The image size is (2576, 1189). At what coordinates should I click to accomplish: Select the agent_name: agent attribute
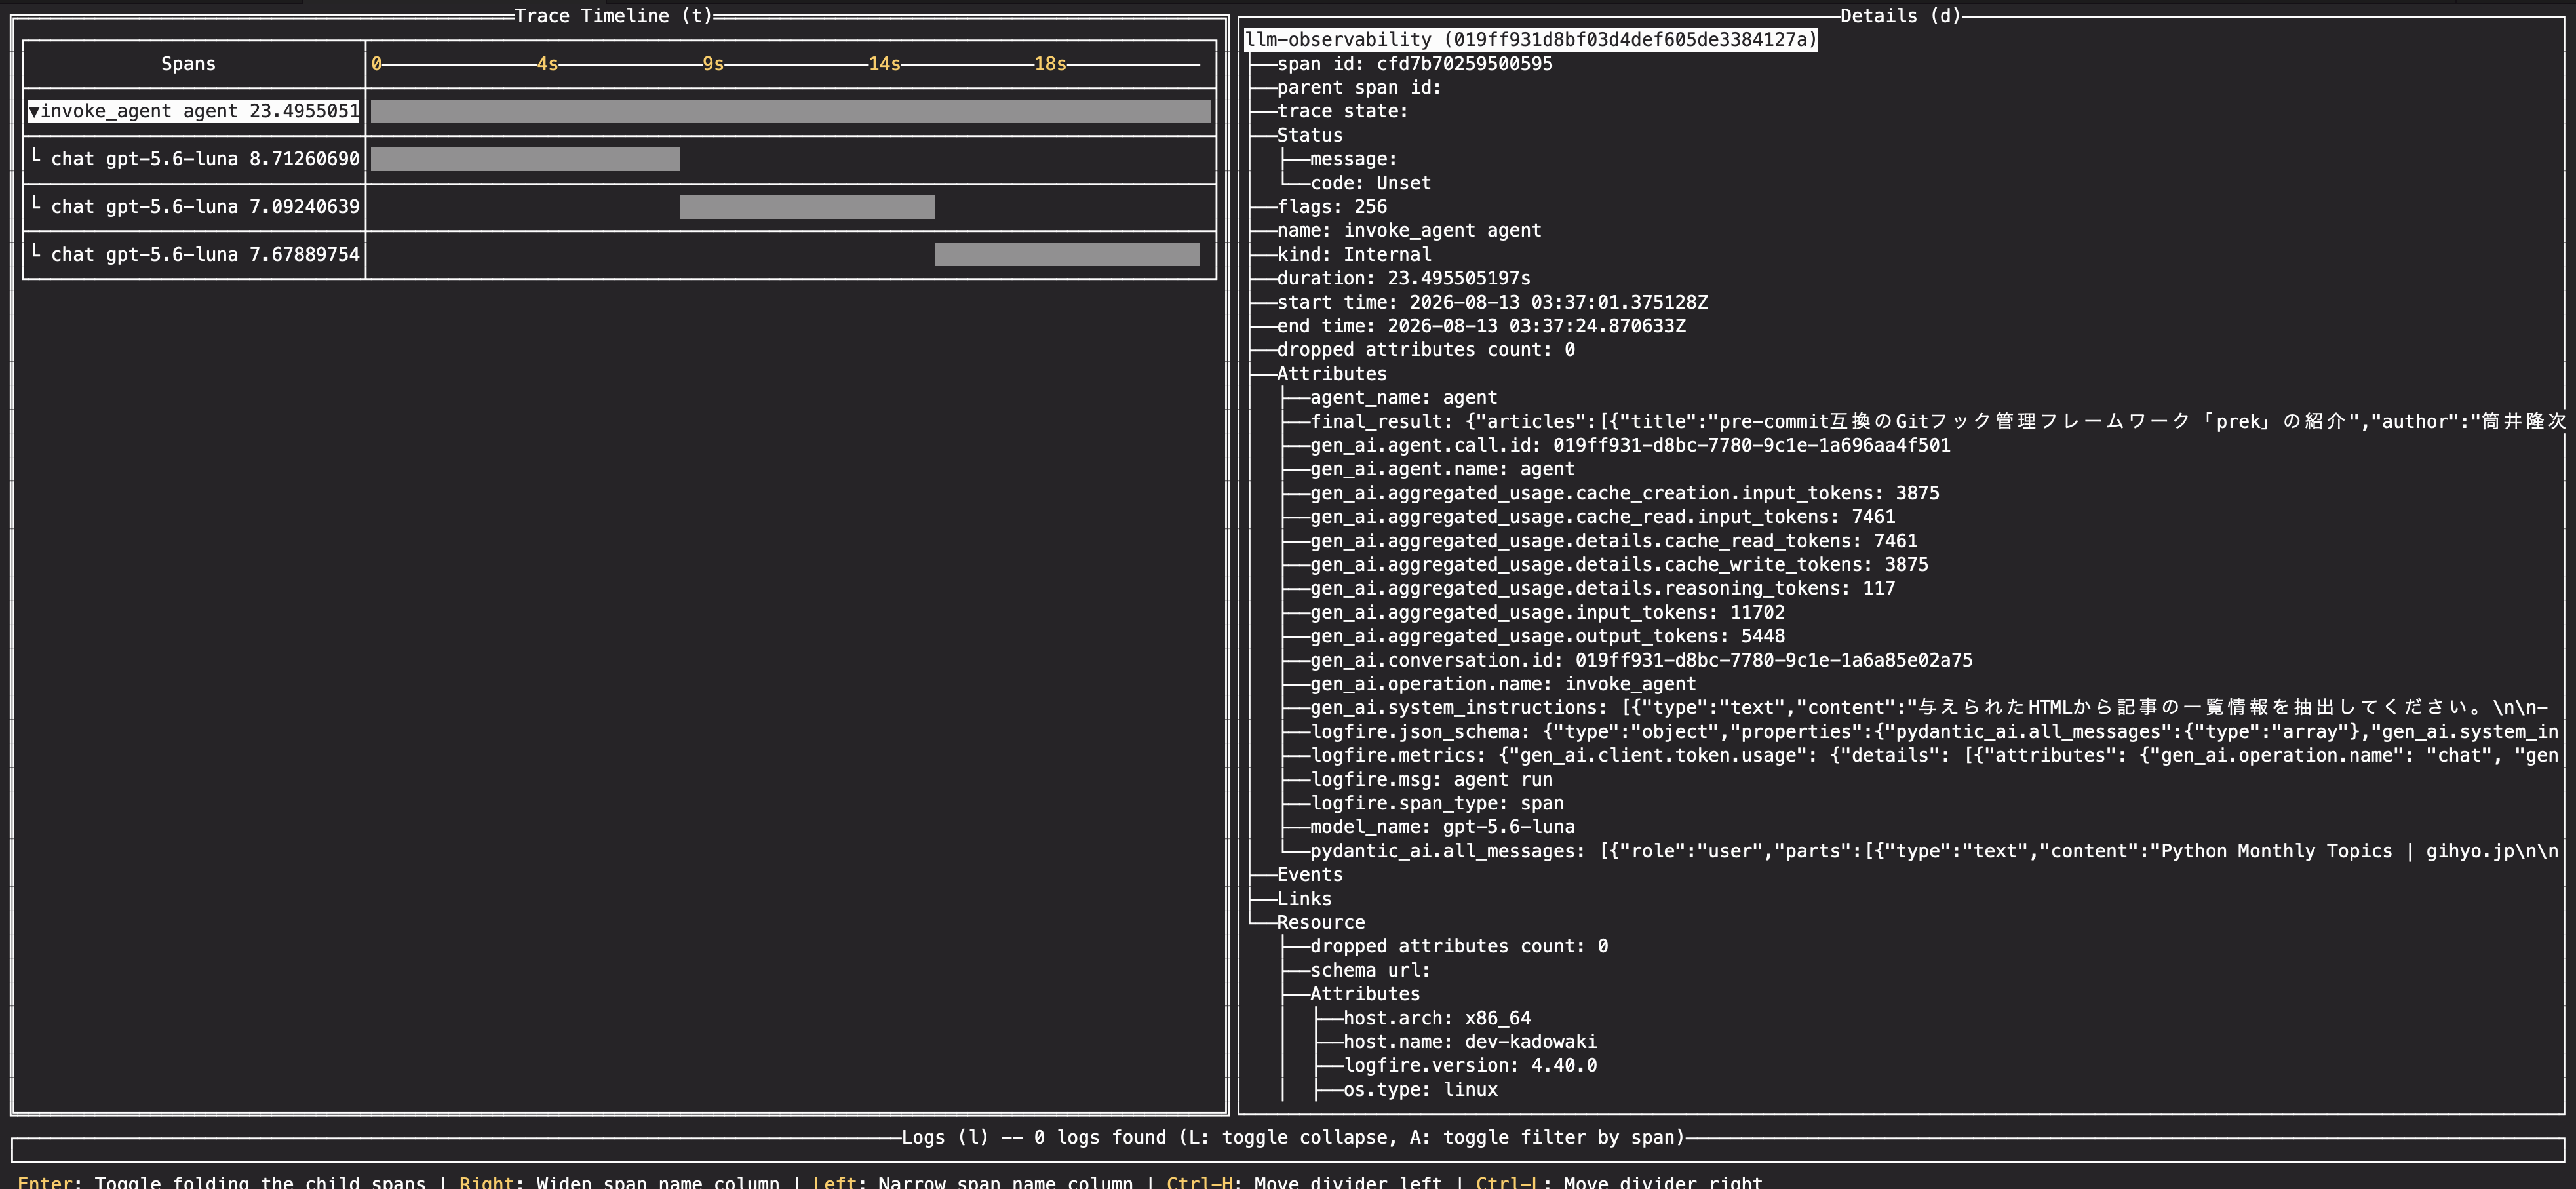(x=1403, y=398)
